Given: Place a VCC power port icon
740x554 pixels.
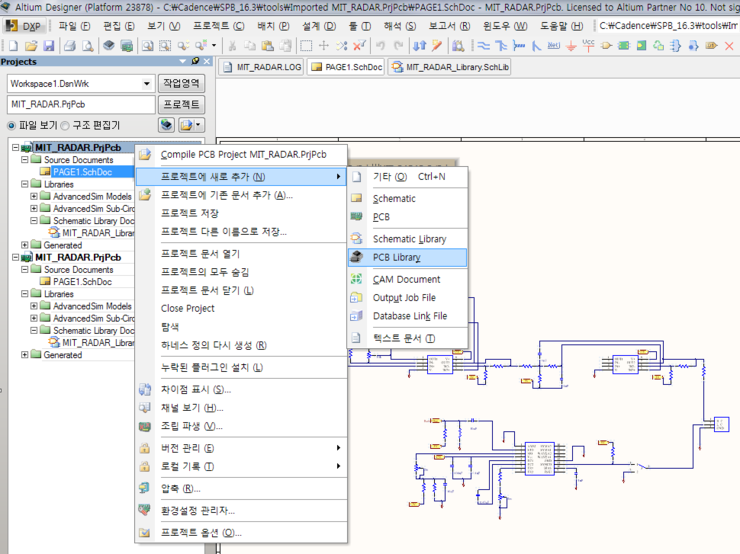Looking at the screenshot, I should (587, 46).
